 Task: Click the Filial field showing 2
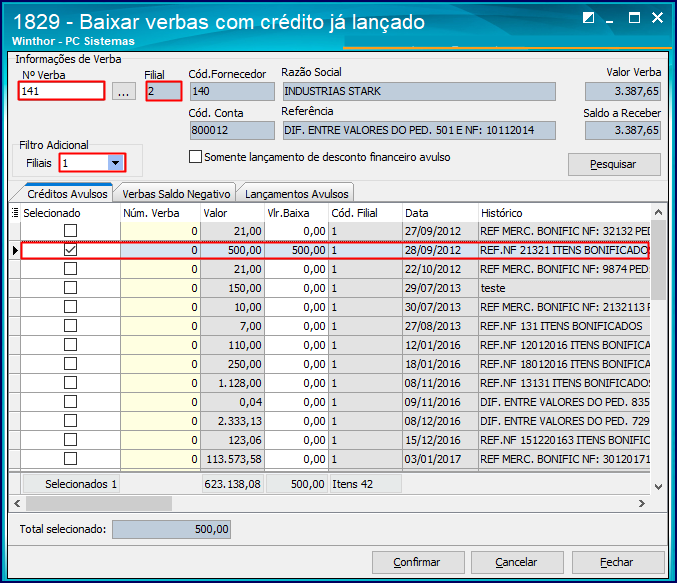[x=164, y=91]
